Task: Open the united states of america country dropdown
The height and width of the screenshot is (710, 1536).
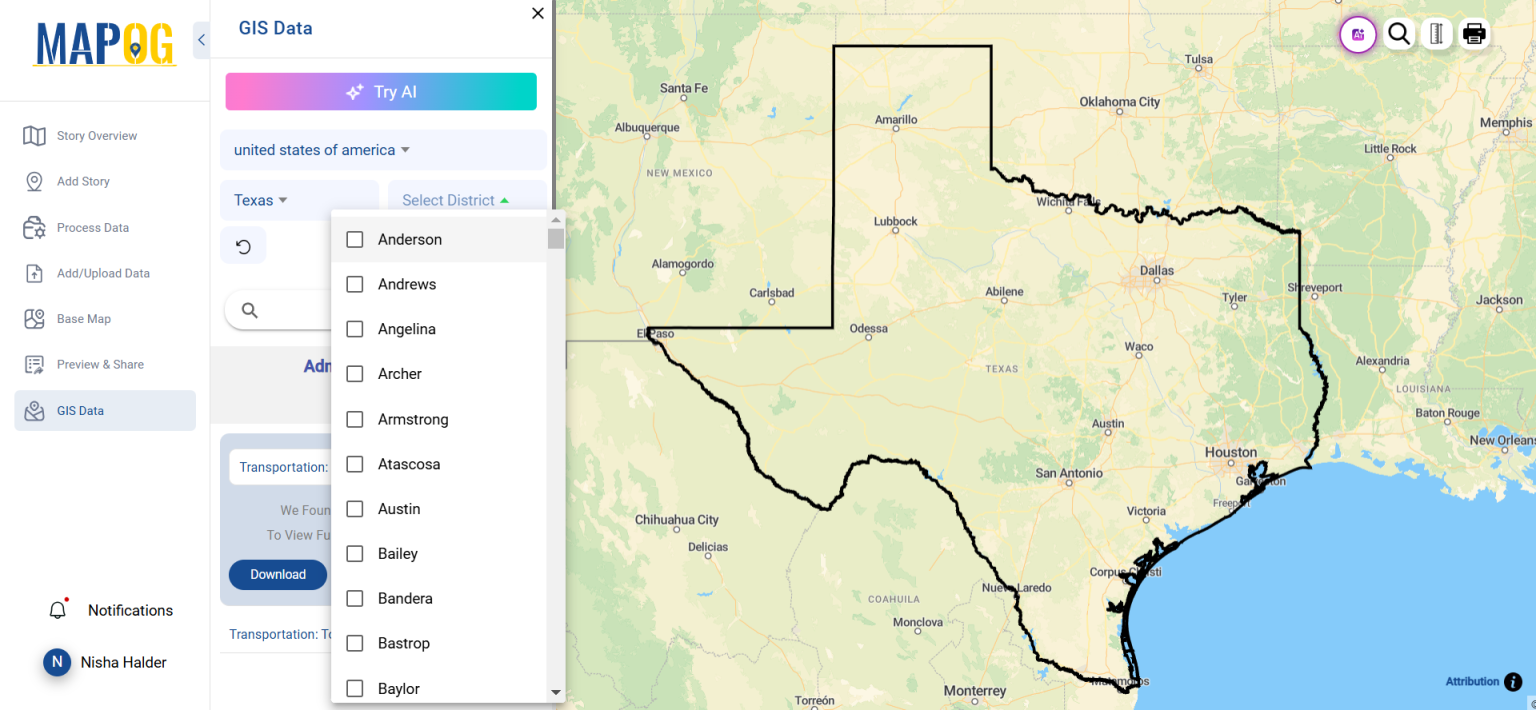Action: coord(319,149)
